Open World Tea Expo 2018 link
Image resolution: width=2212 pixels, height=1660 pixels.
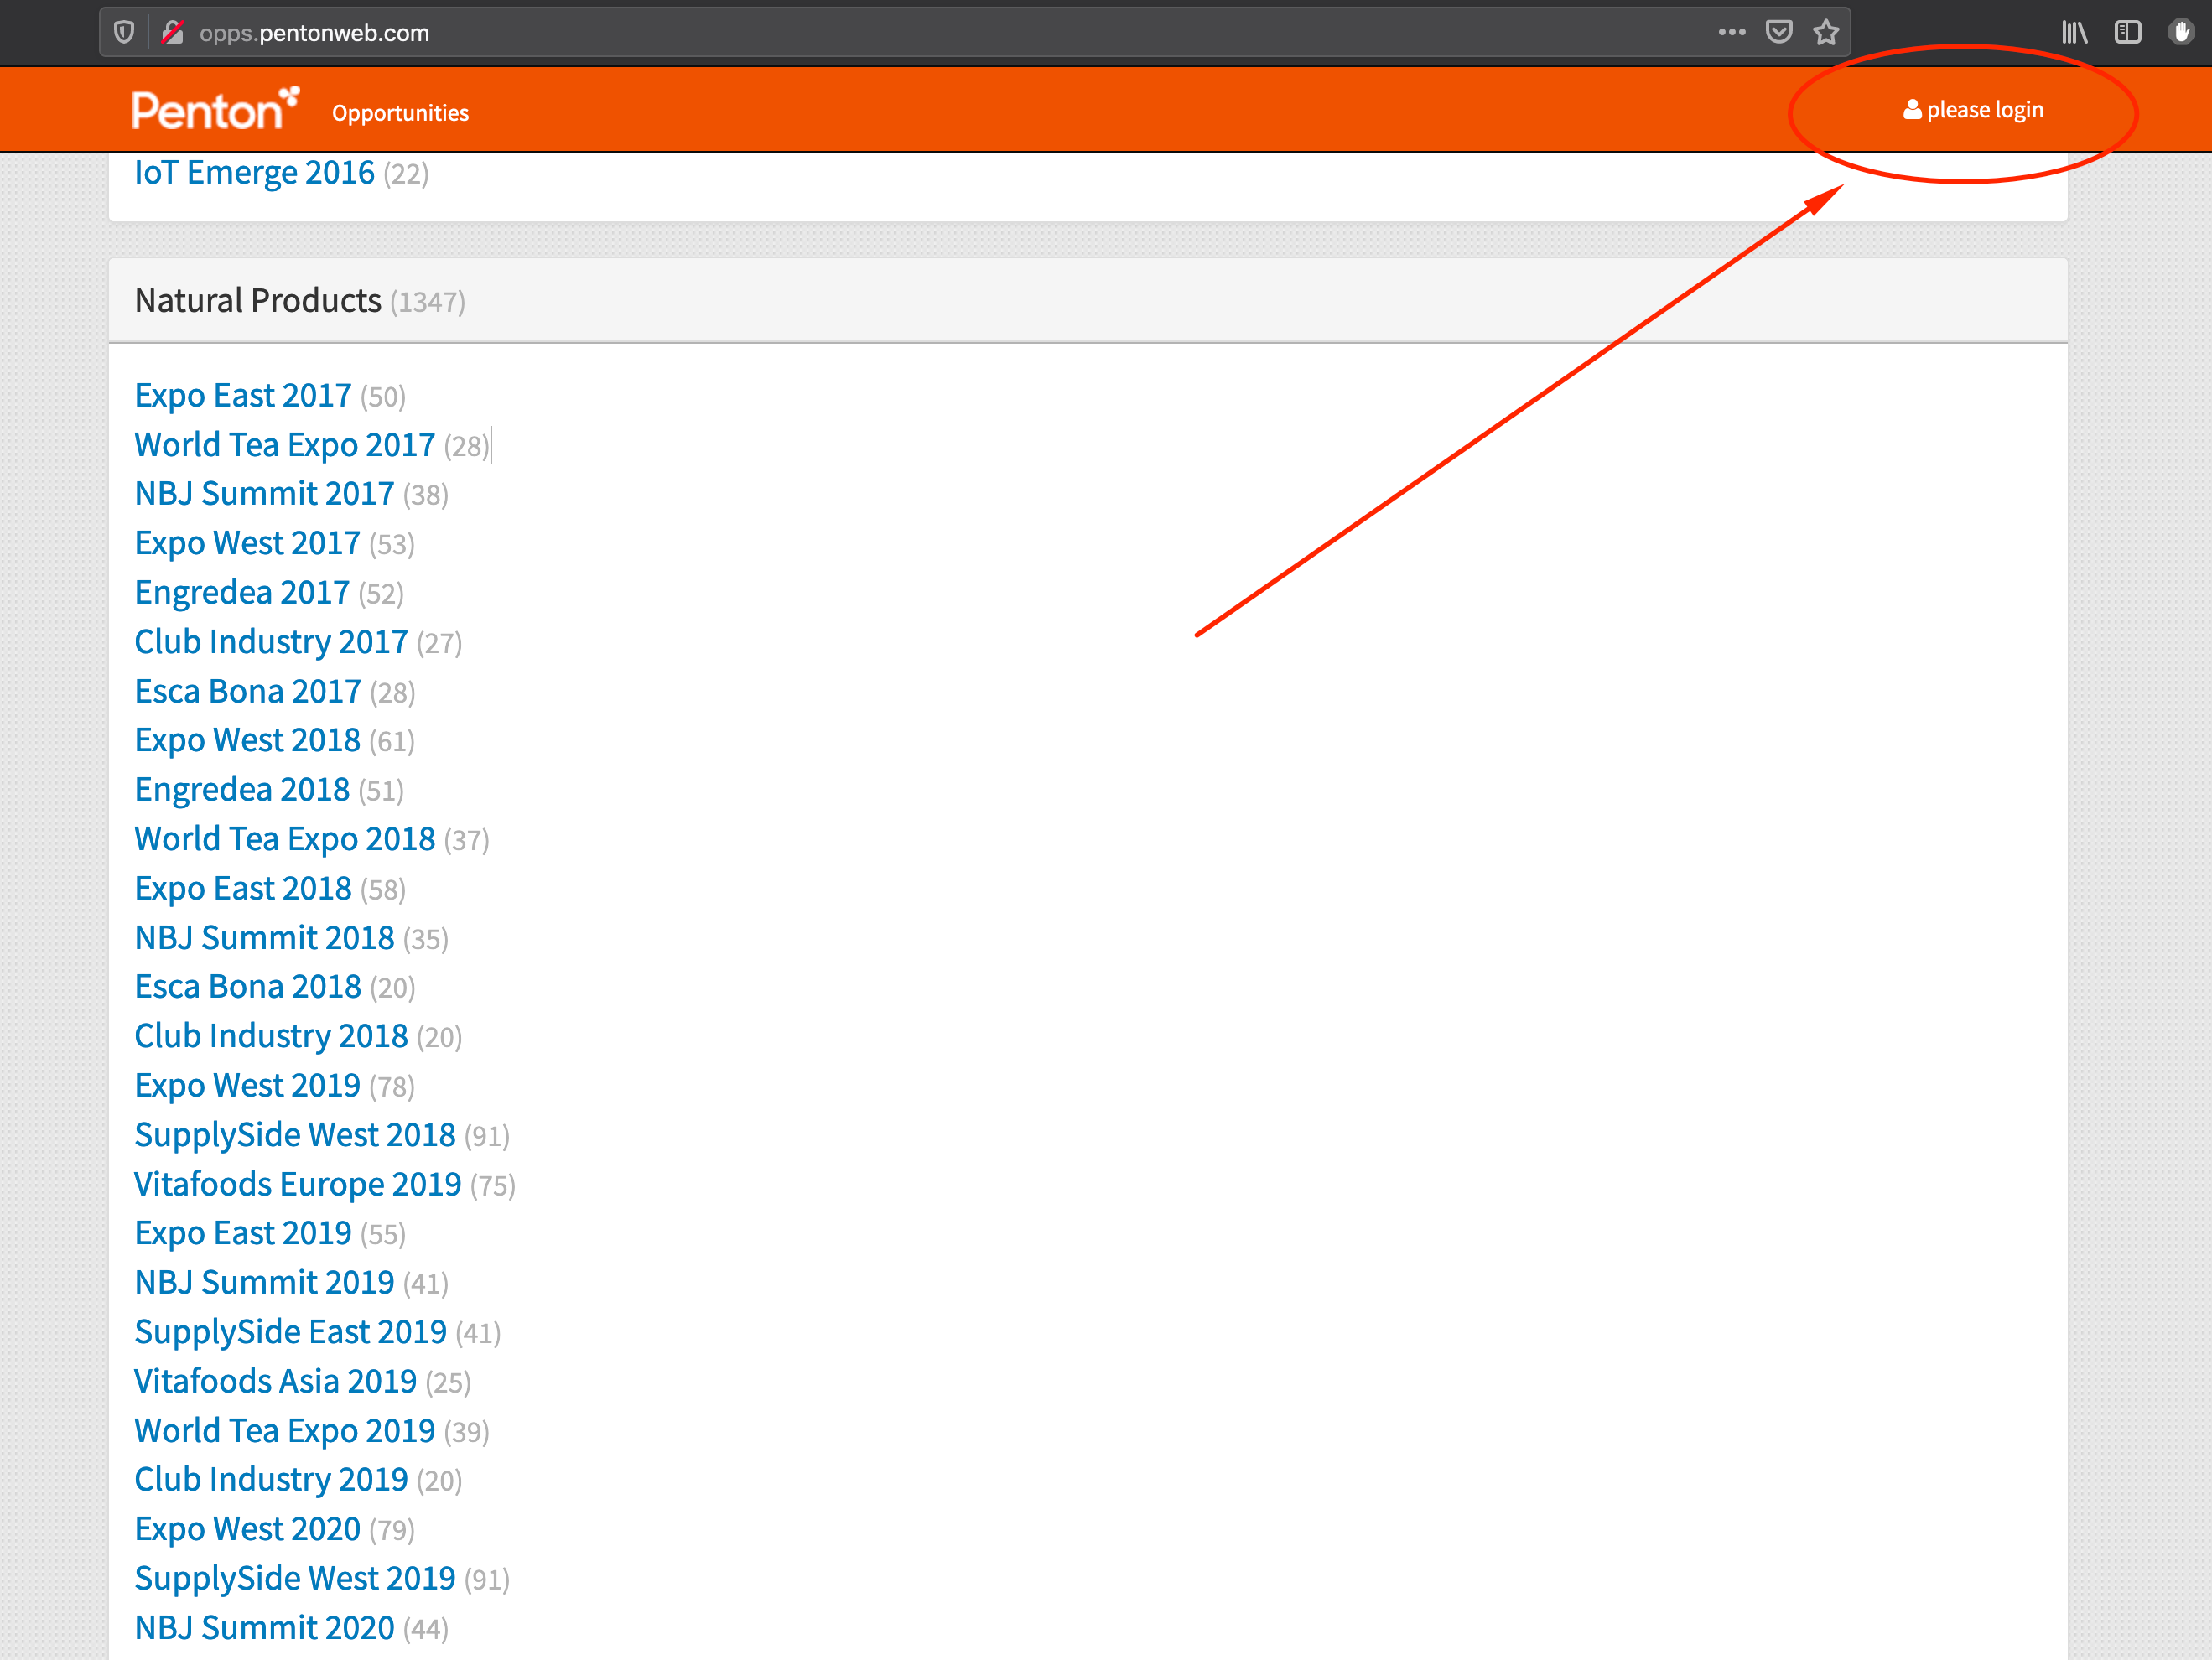tap(285, 839)
